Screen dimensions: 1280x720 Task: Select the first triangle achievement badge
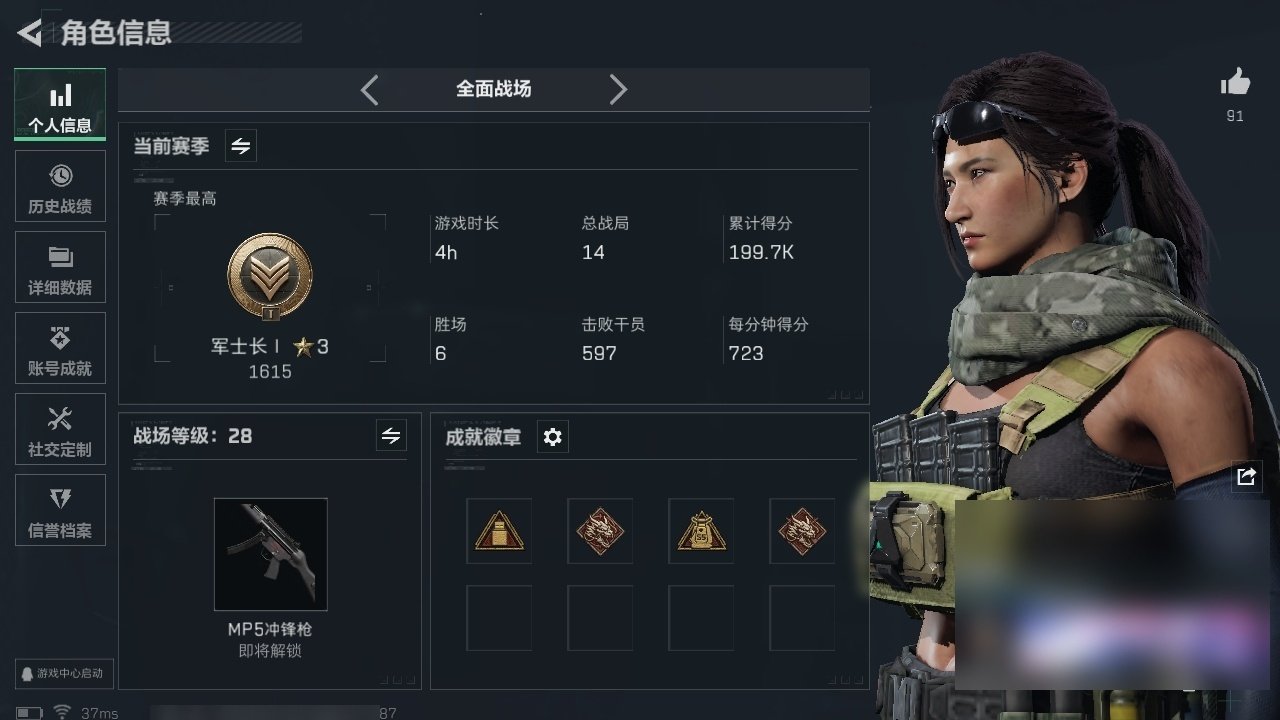coord(499,531)
